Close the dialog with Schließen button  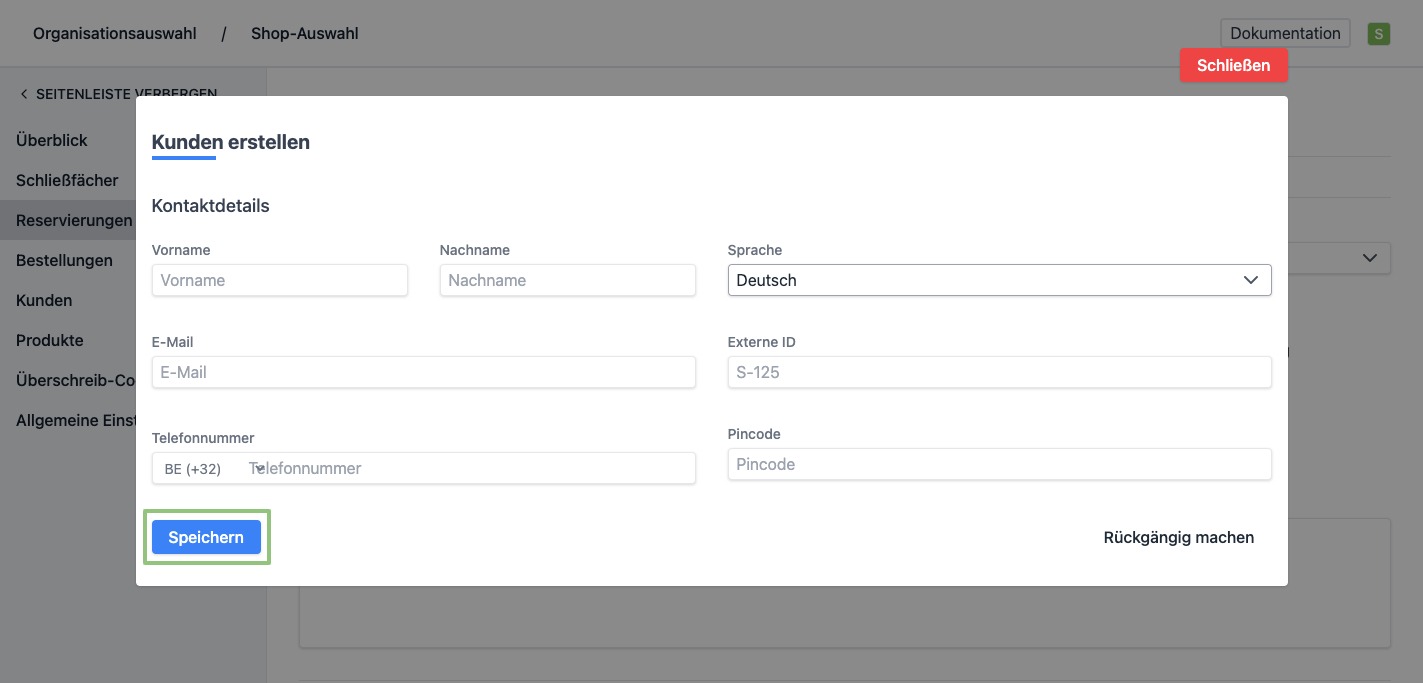1233,65
